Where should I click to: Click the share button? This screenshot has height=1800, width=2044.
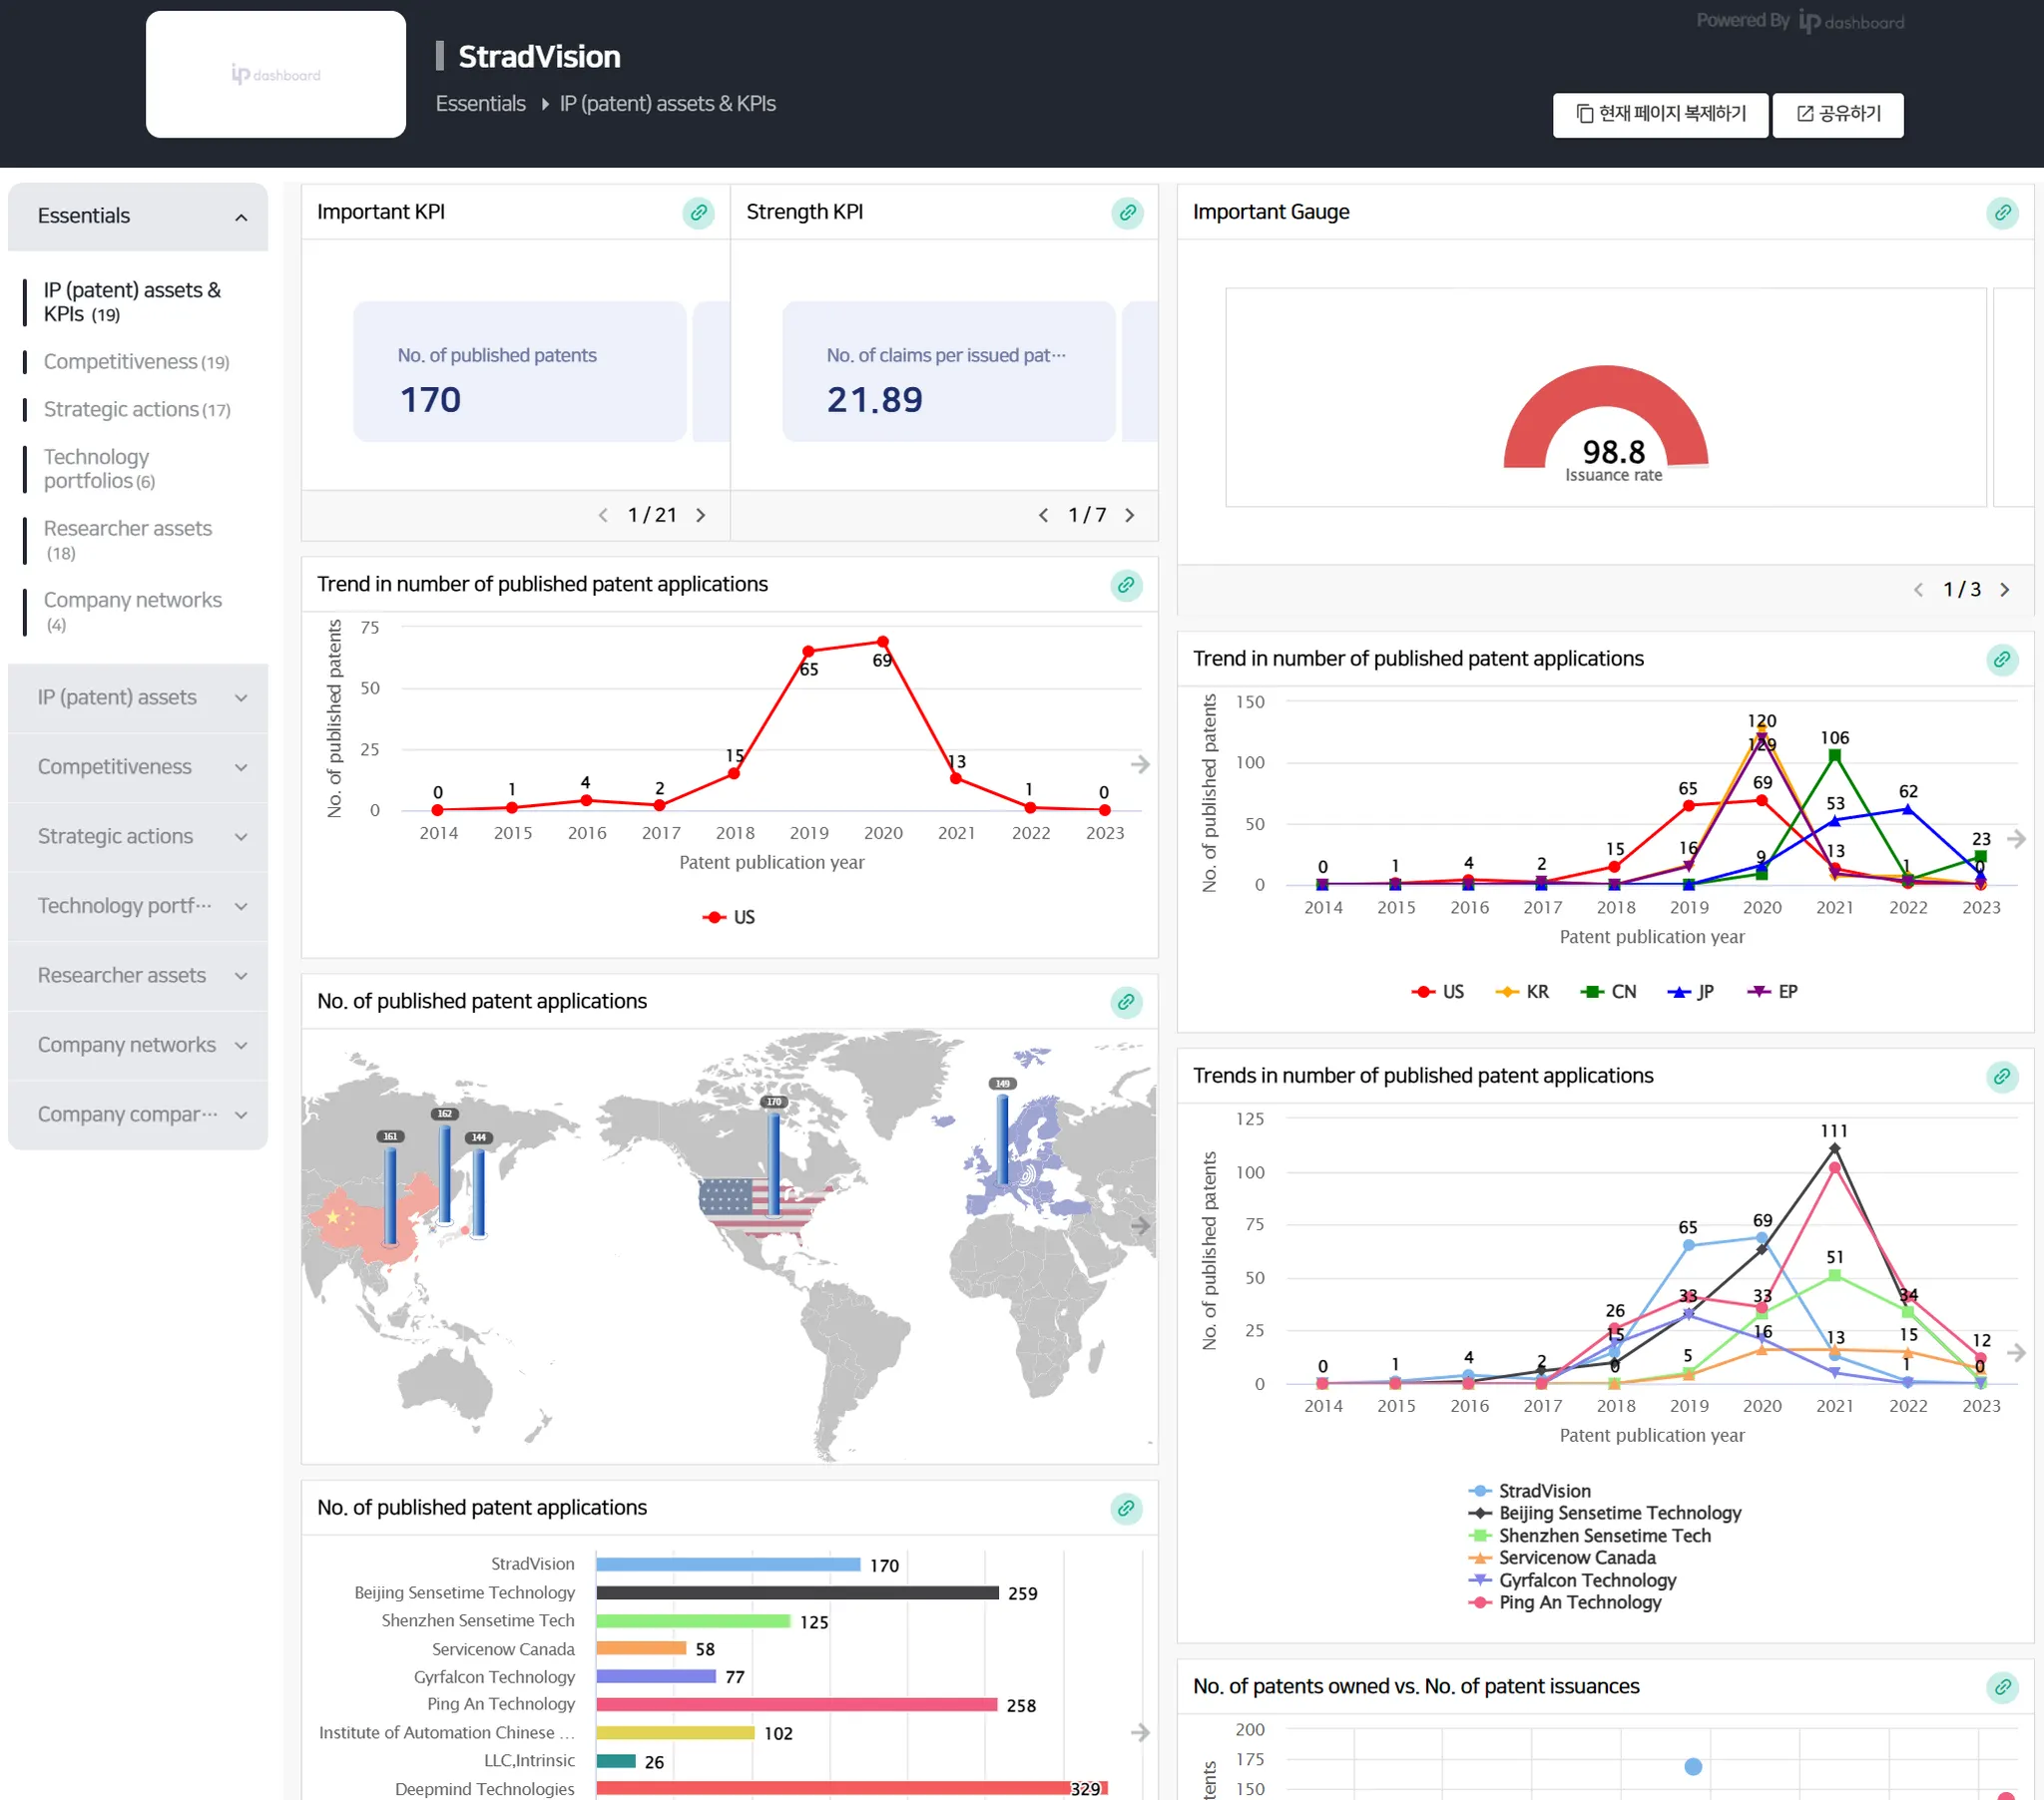tap(1838, 114)
